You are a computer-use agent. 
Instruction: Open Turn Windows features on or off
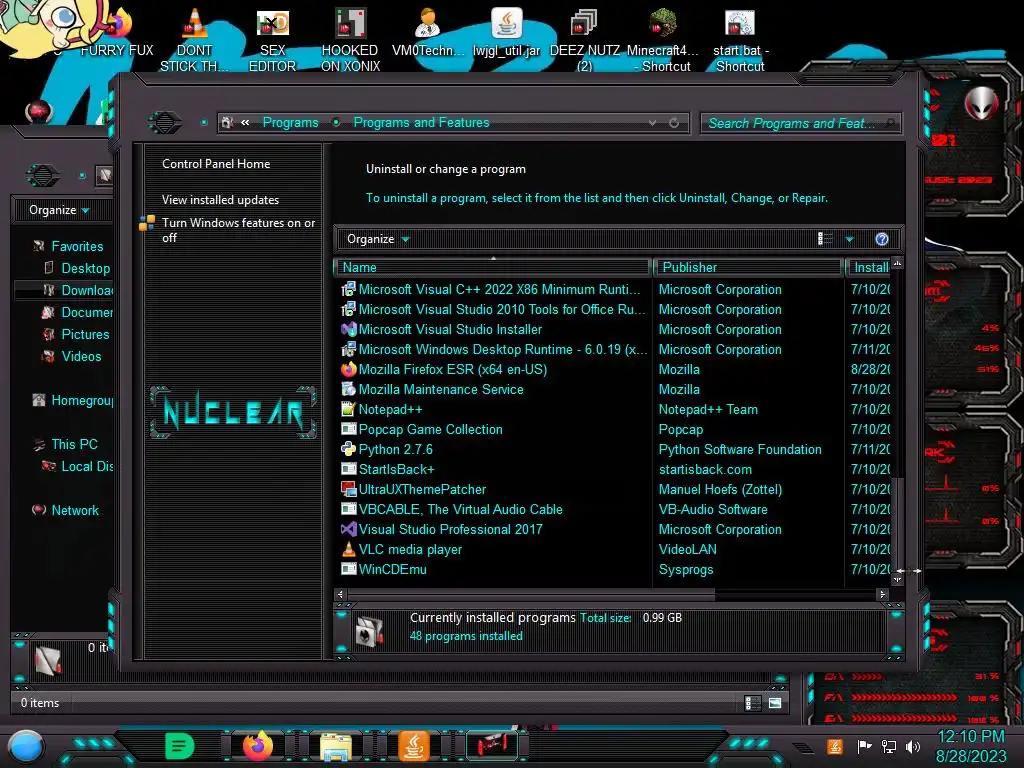[238, 230]
